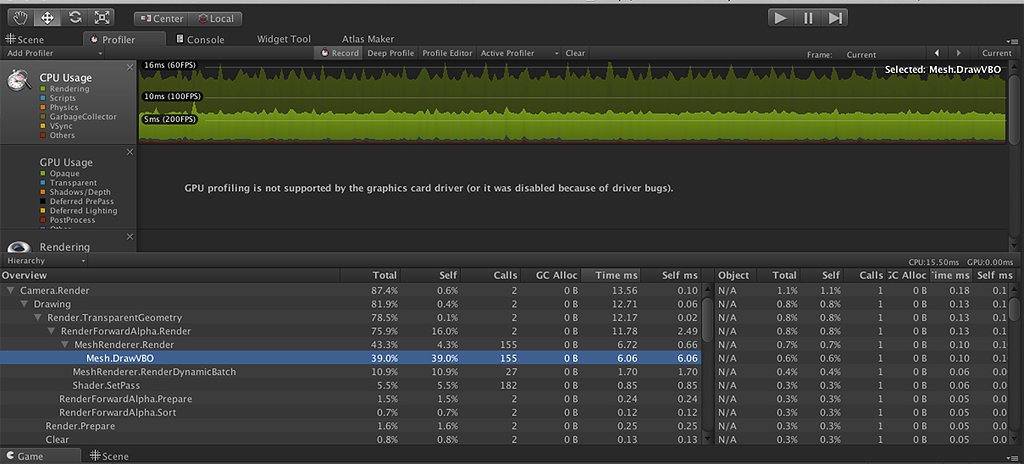Go to previous frame arrow

coord(936,53)
